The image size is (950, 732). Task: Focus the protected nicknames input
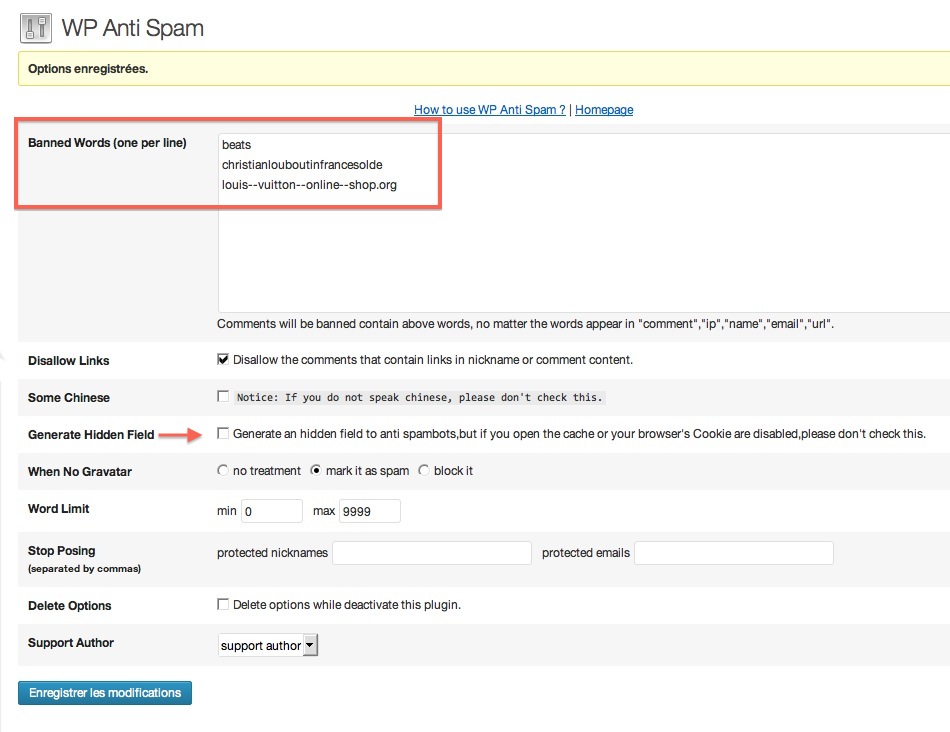[x=432, y=553]
